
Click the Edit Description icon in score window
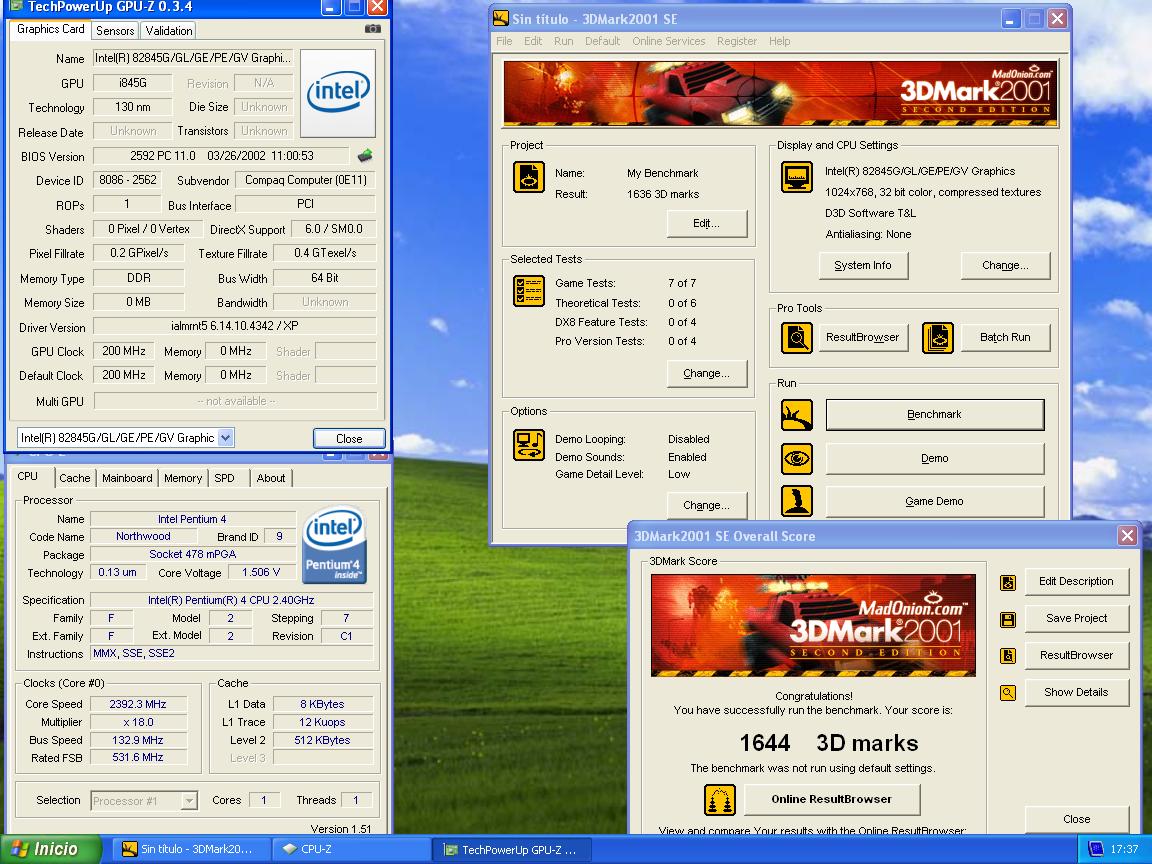[1008, 583]
